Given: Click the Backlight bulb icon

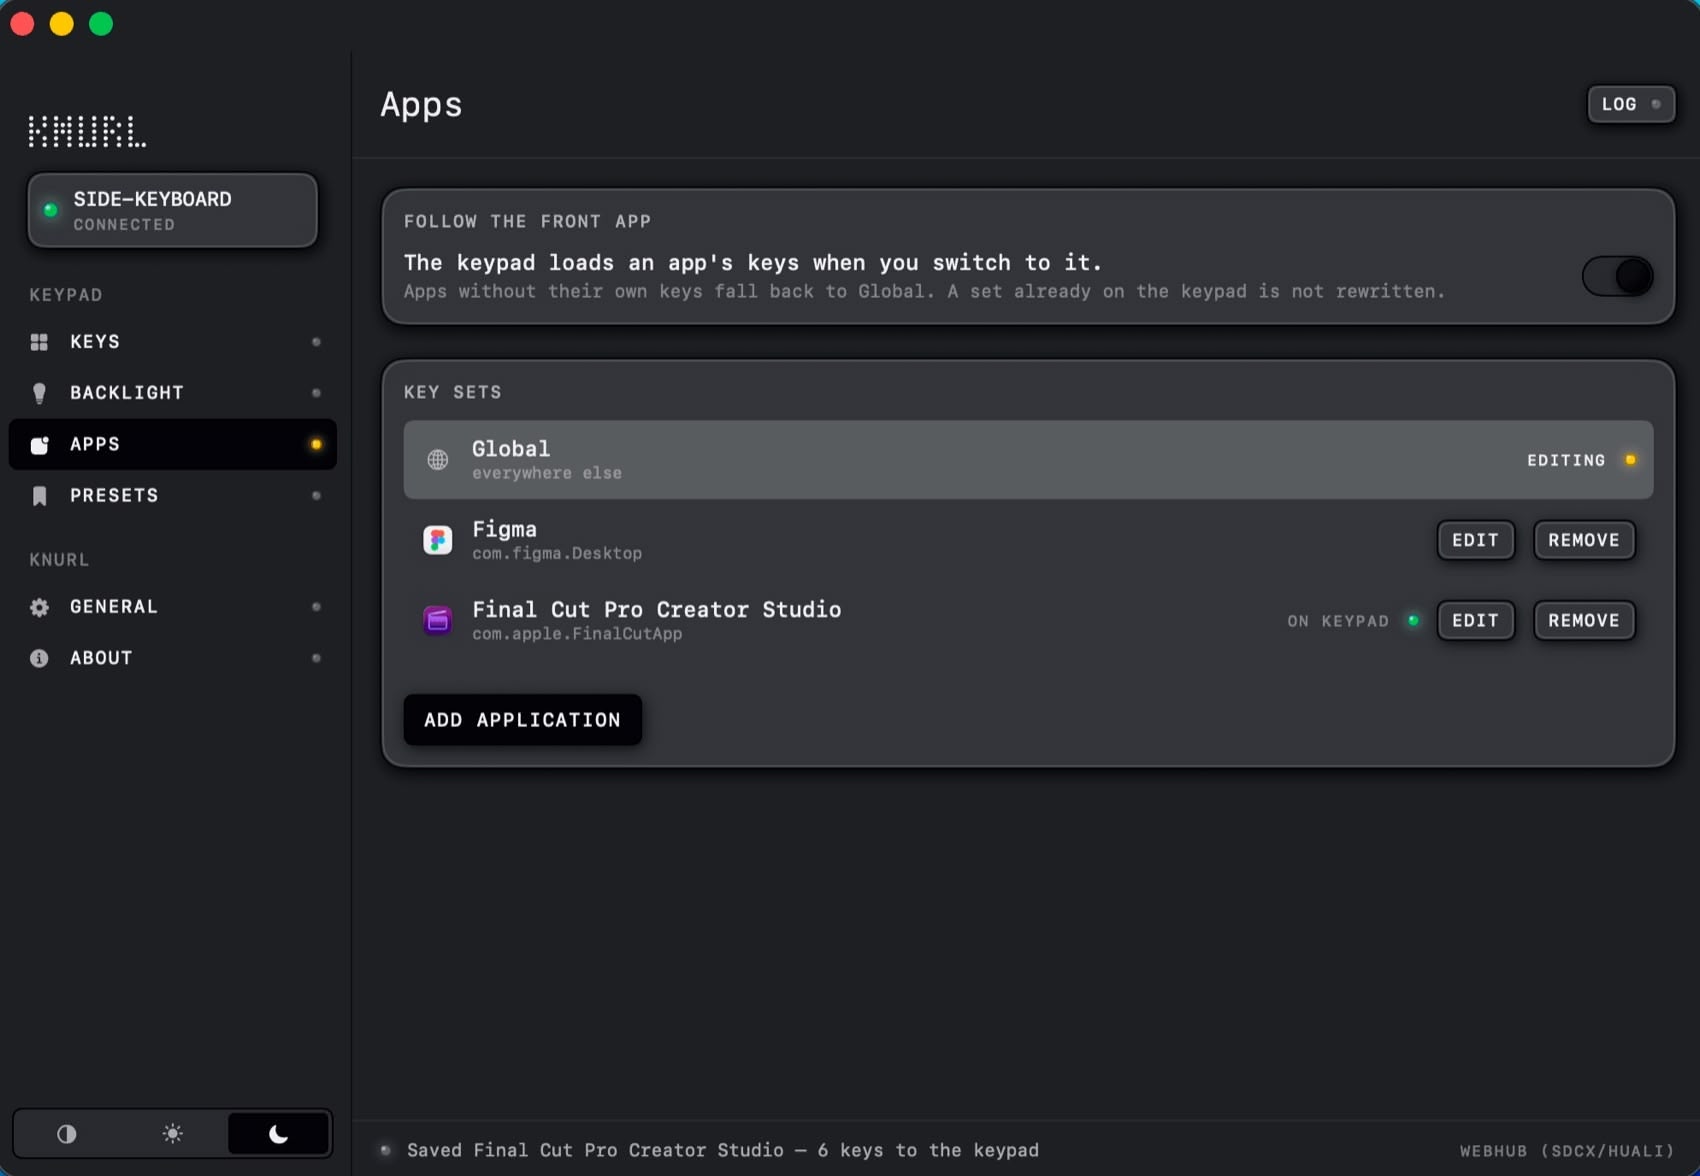Looking at the screenshot, I should tap(39, 393).
